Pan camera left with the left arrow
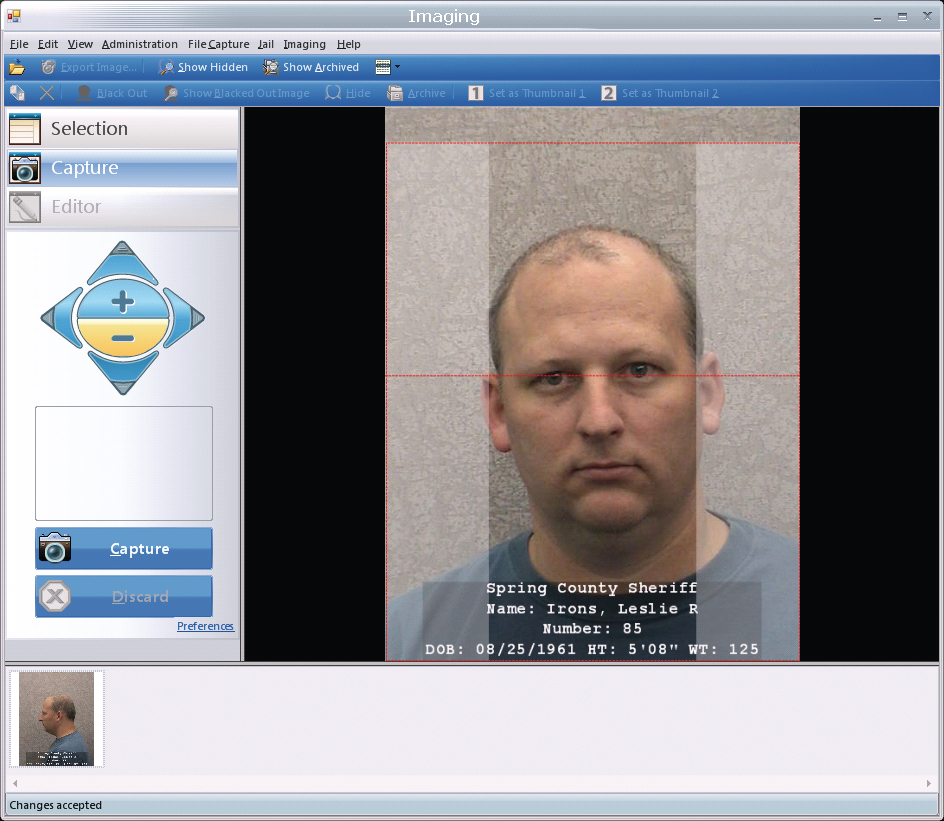This screenshot has height=821, width=944. click(58, 319)
